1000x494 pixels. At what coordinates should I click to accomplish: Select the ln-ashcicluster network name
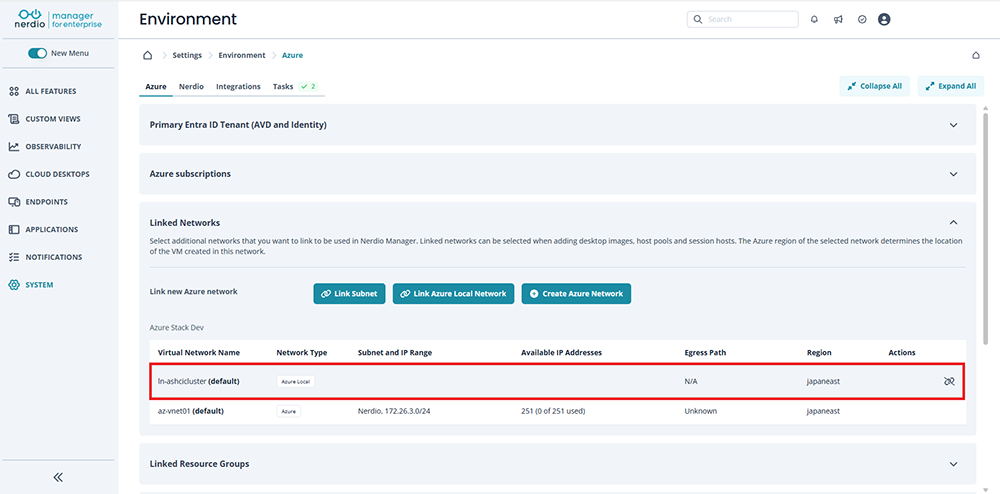198,381
